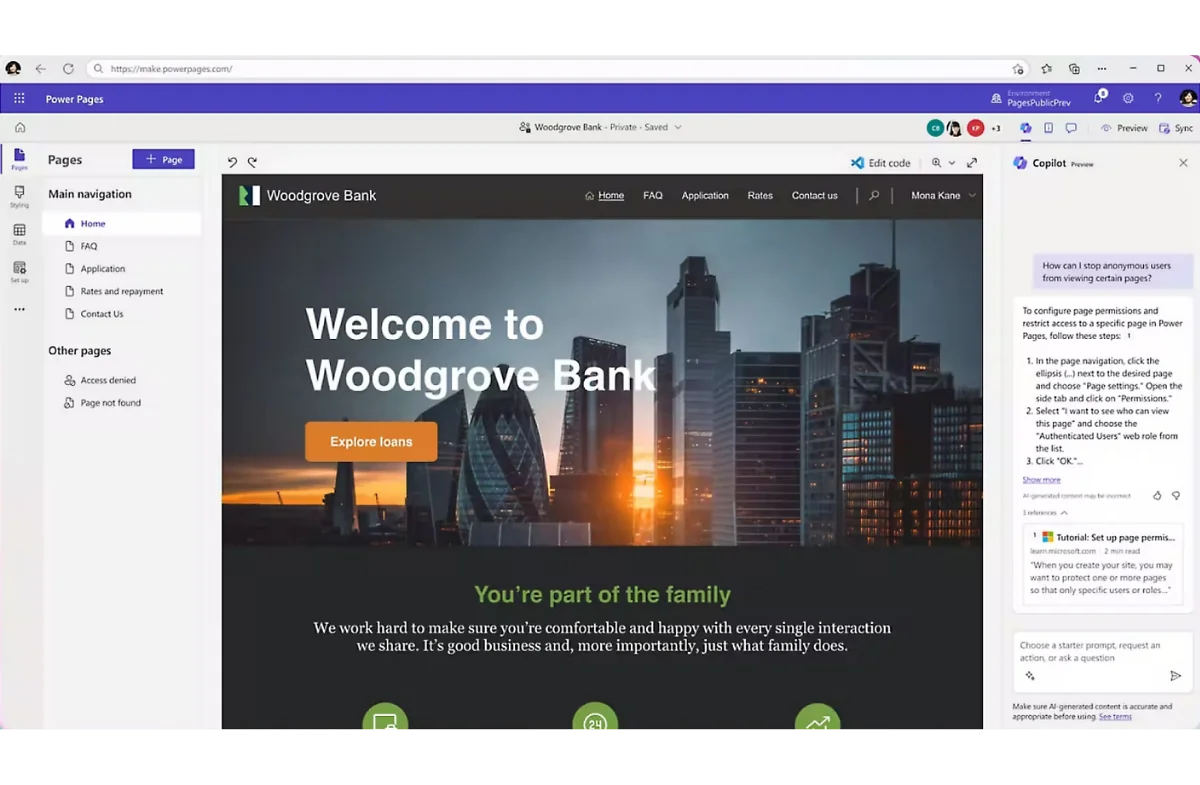Open the browser favorites list icon
Viewport: 1200px width, 785px height.
[1046, 69]
